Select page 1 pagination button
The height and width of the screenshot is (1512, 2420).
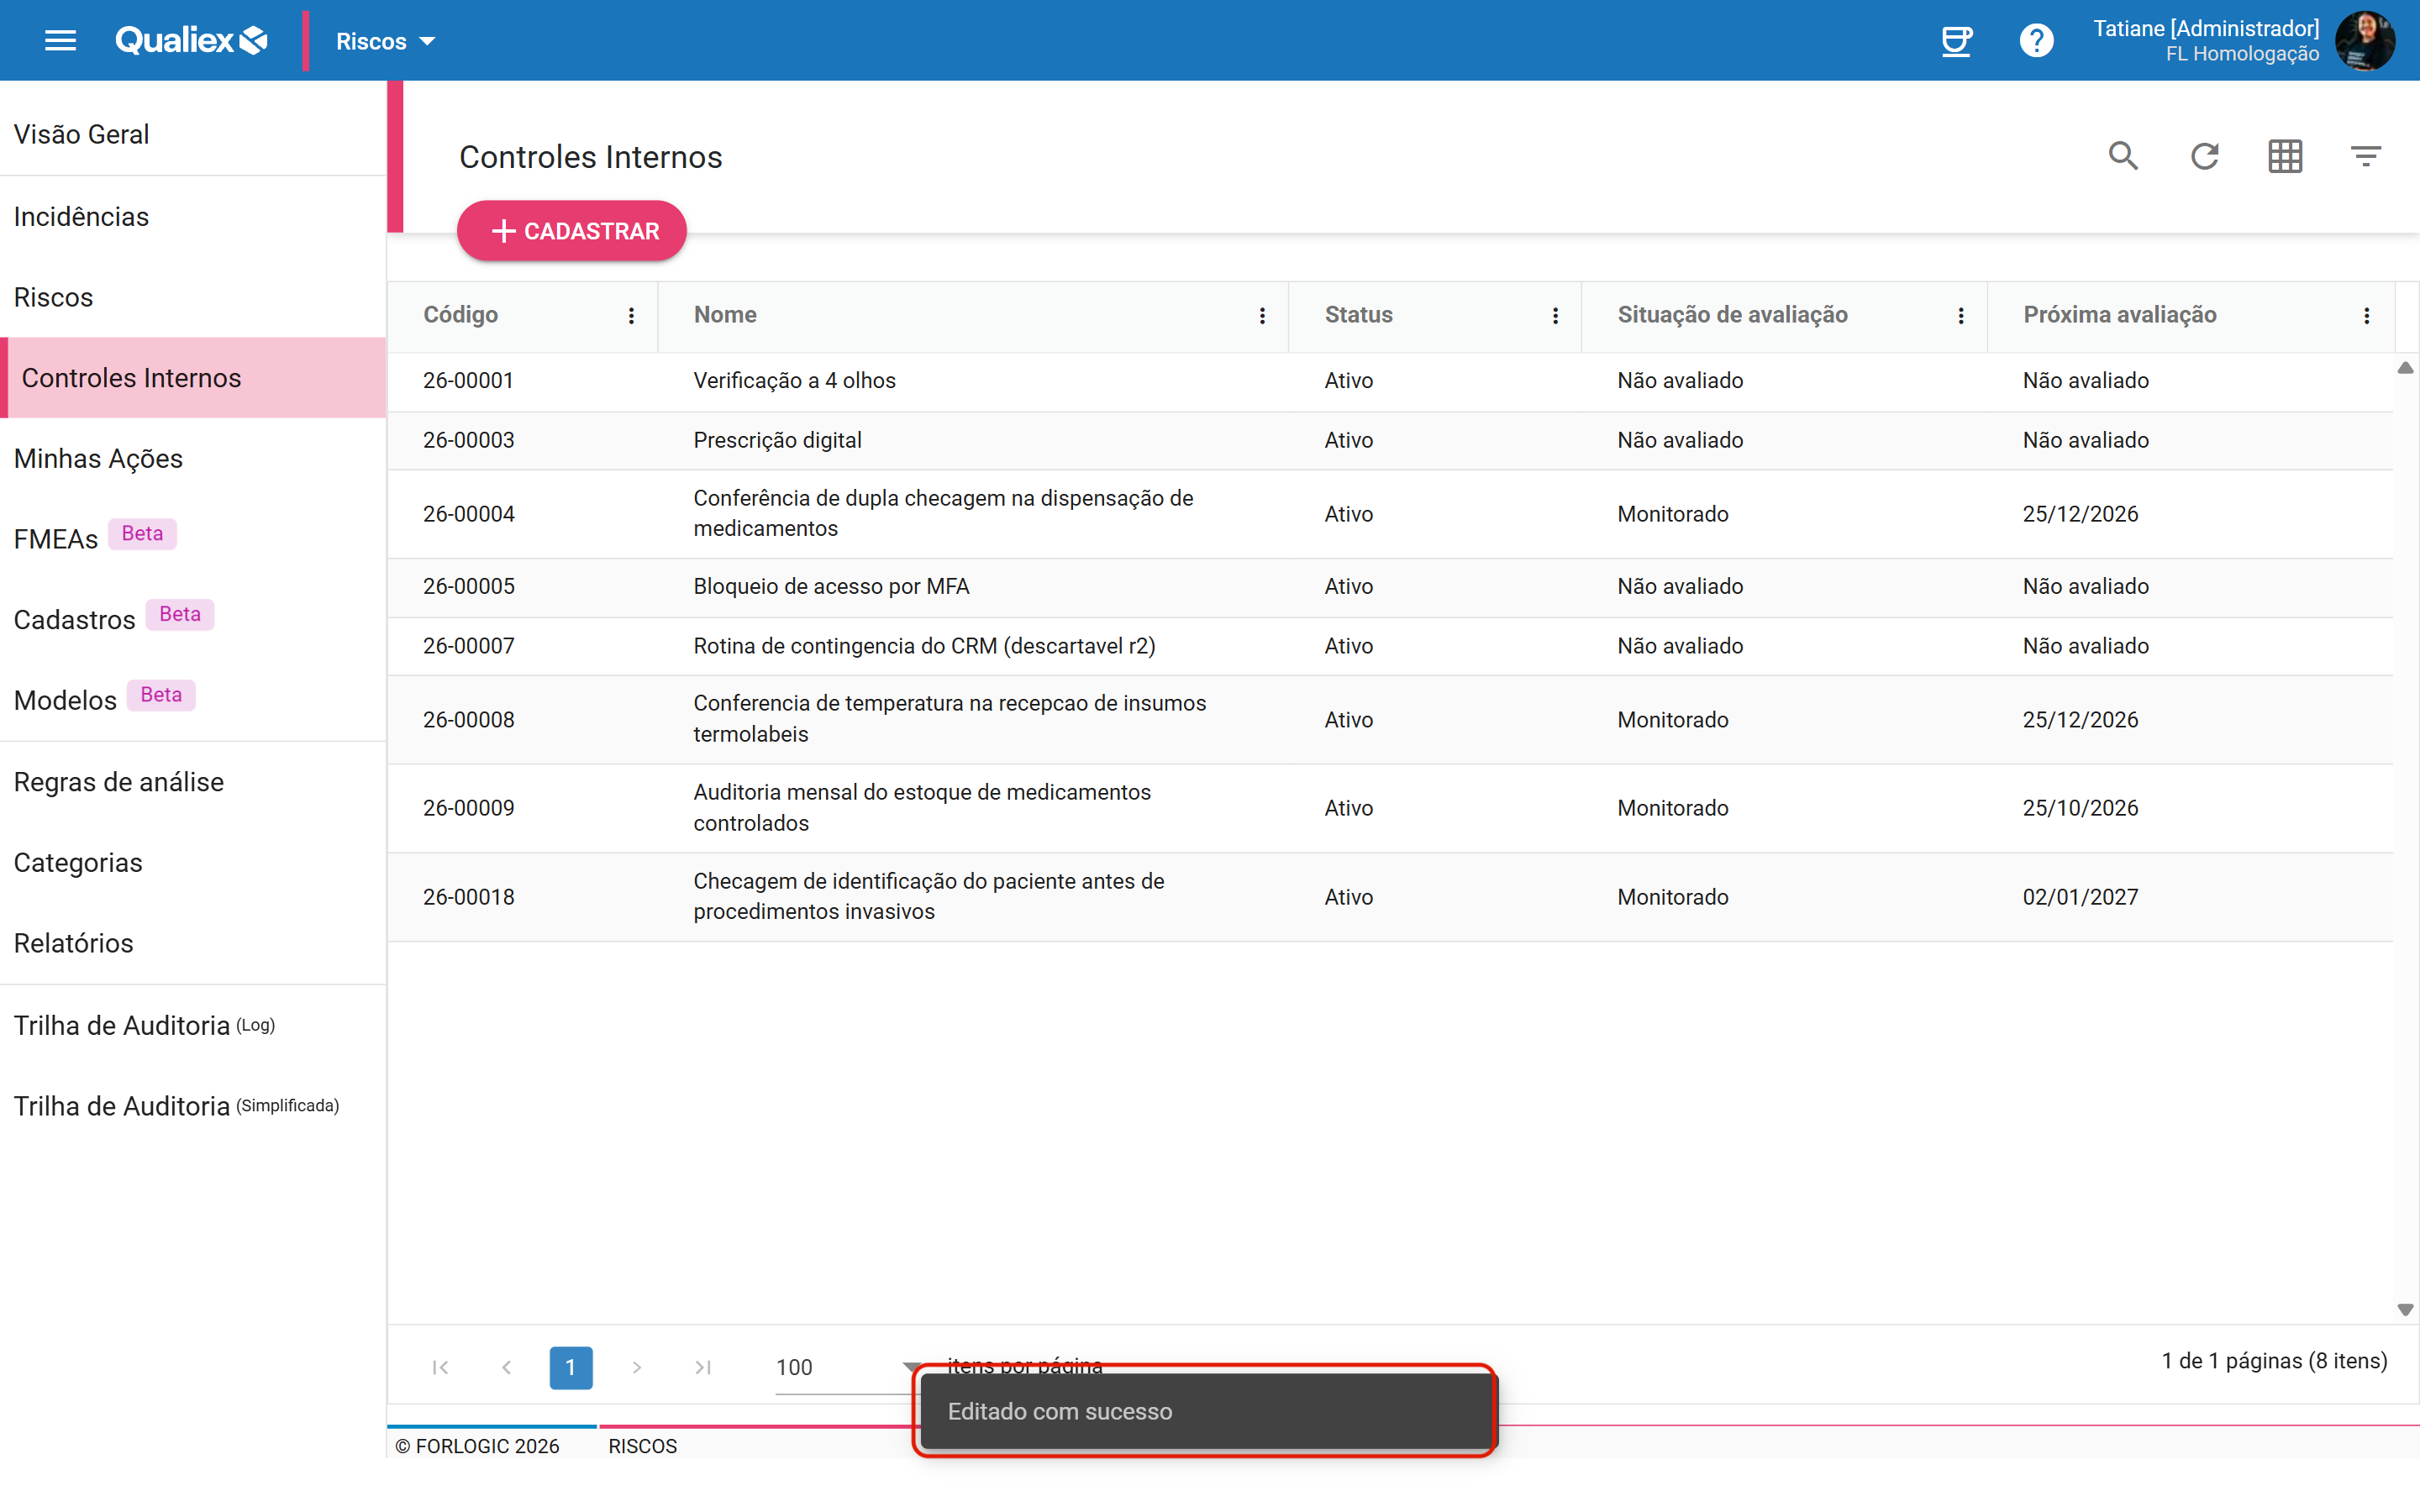[x=570, y=1367]
